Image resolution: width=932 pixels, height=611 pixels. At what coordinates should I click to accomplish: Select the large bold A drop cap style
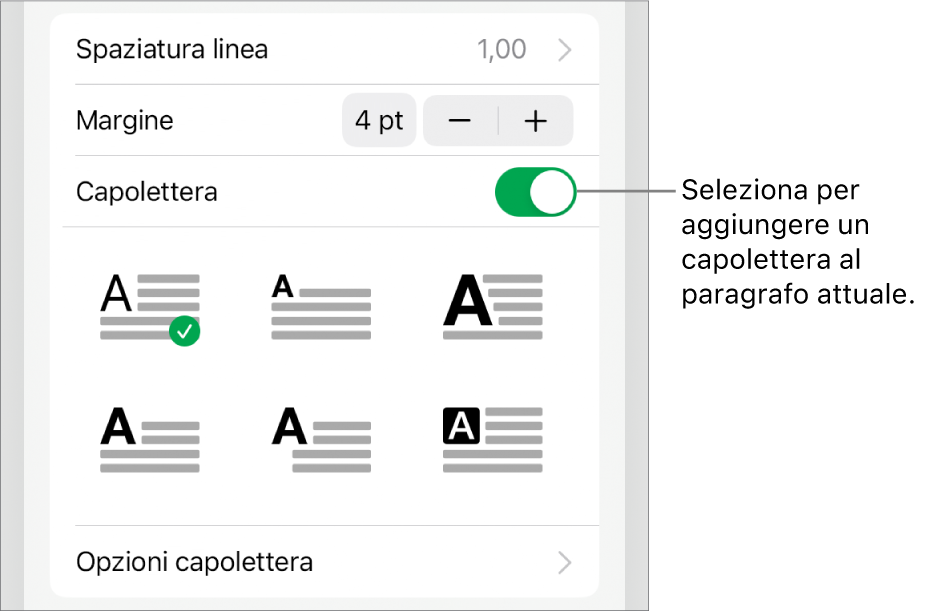point(492,307)
